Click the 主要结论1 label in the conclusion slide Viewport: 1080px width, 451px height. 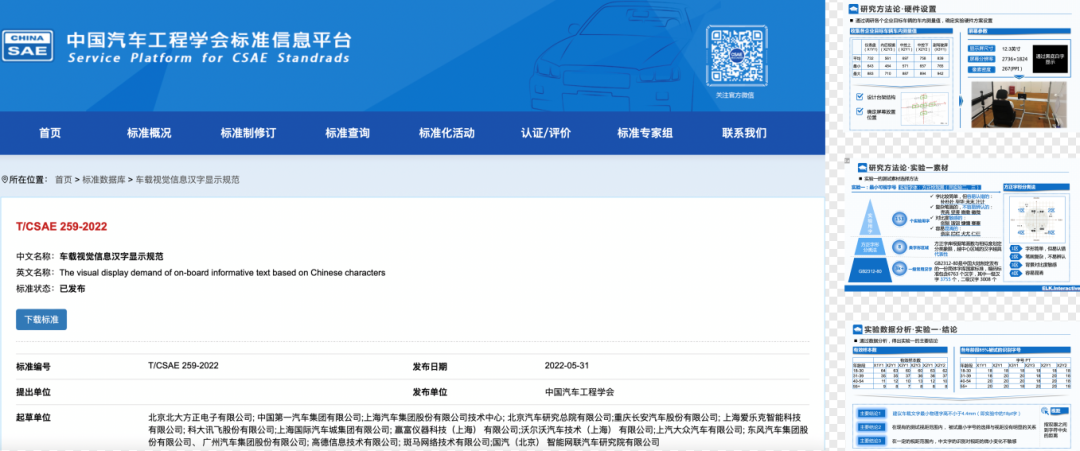coord(869,413)
